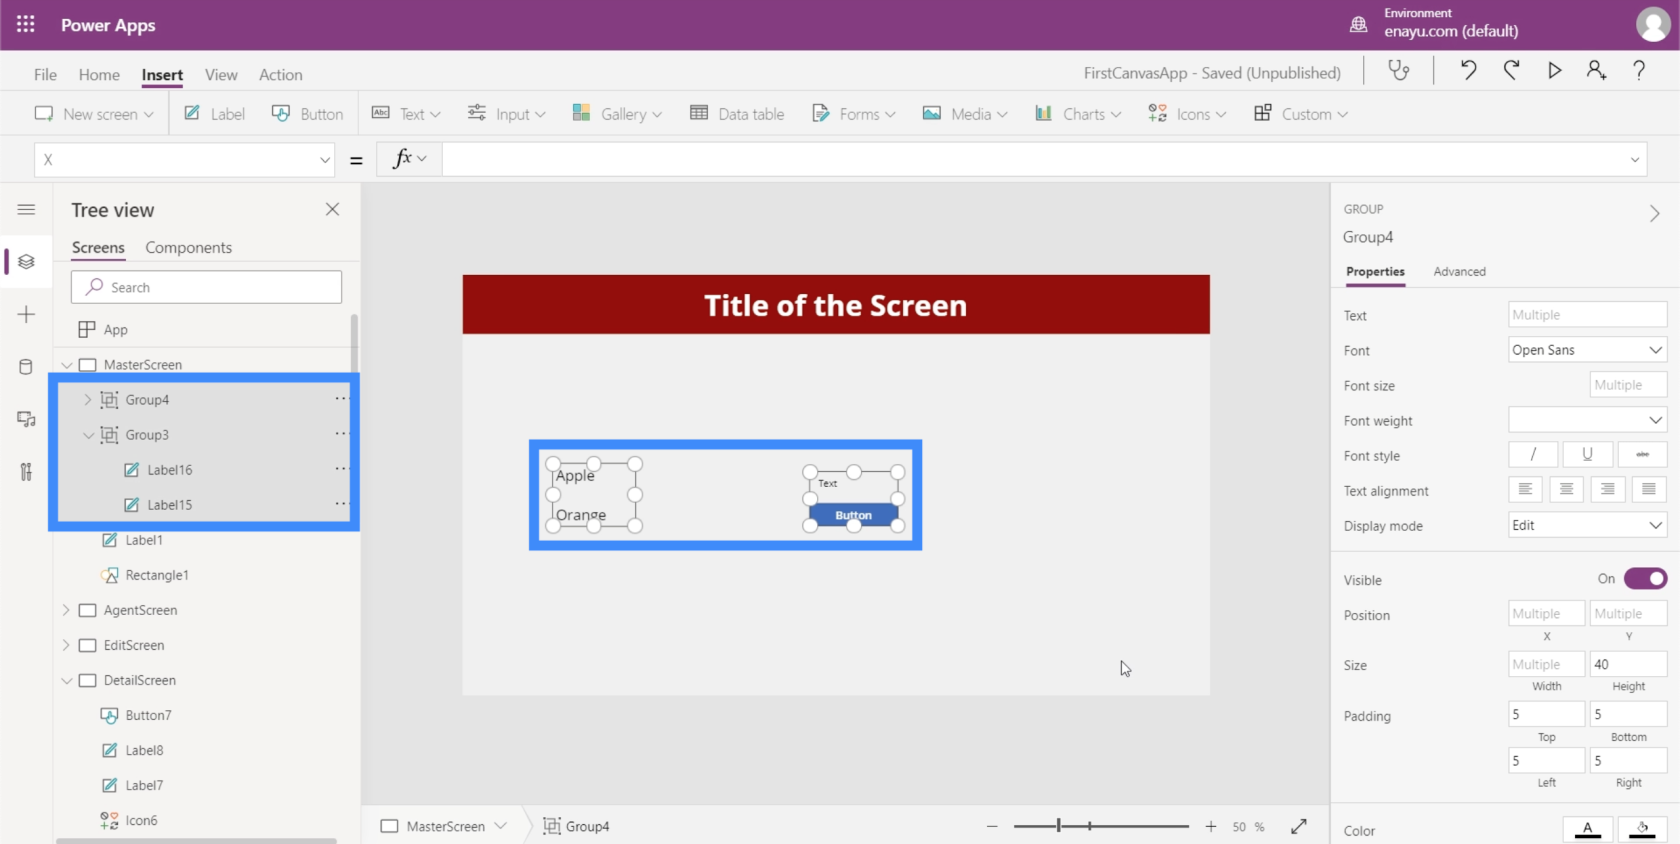This screenshot has height=844, width=1680.
Task: Open the Tree view layers icon
Action: pos(26,262)
